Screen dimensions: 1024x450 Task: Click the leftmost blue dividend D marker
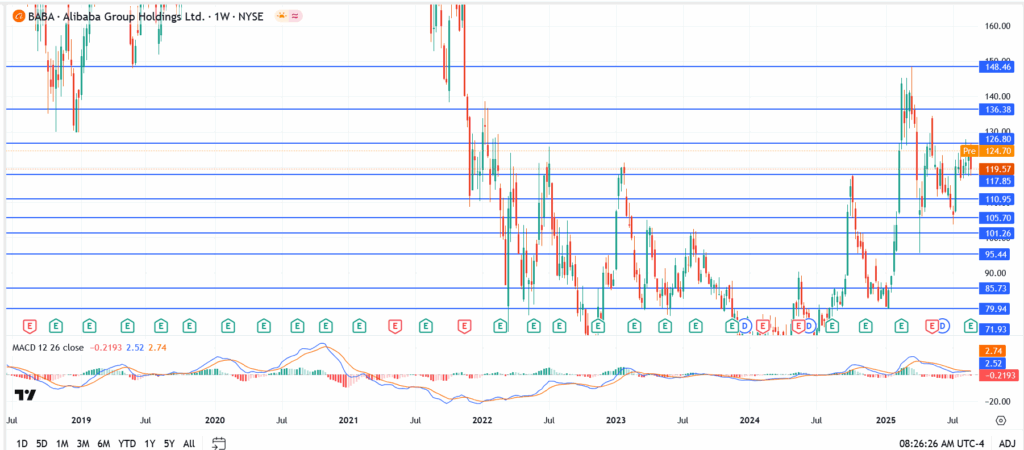pos(745,326)
